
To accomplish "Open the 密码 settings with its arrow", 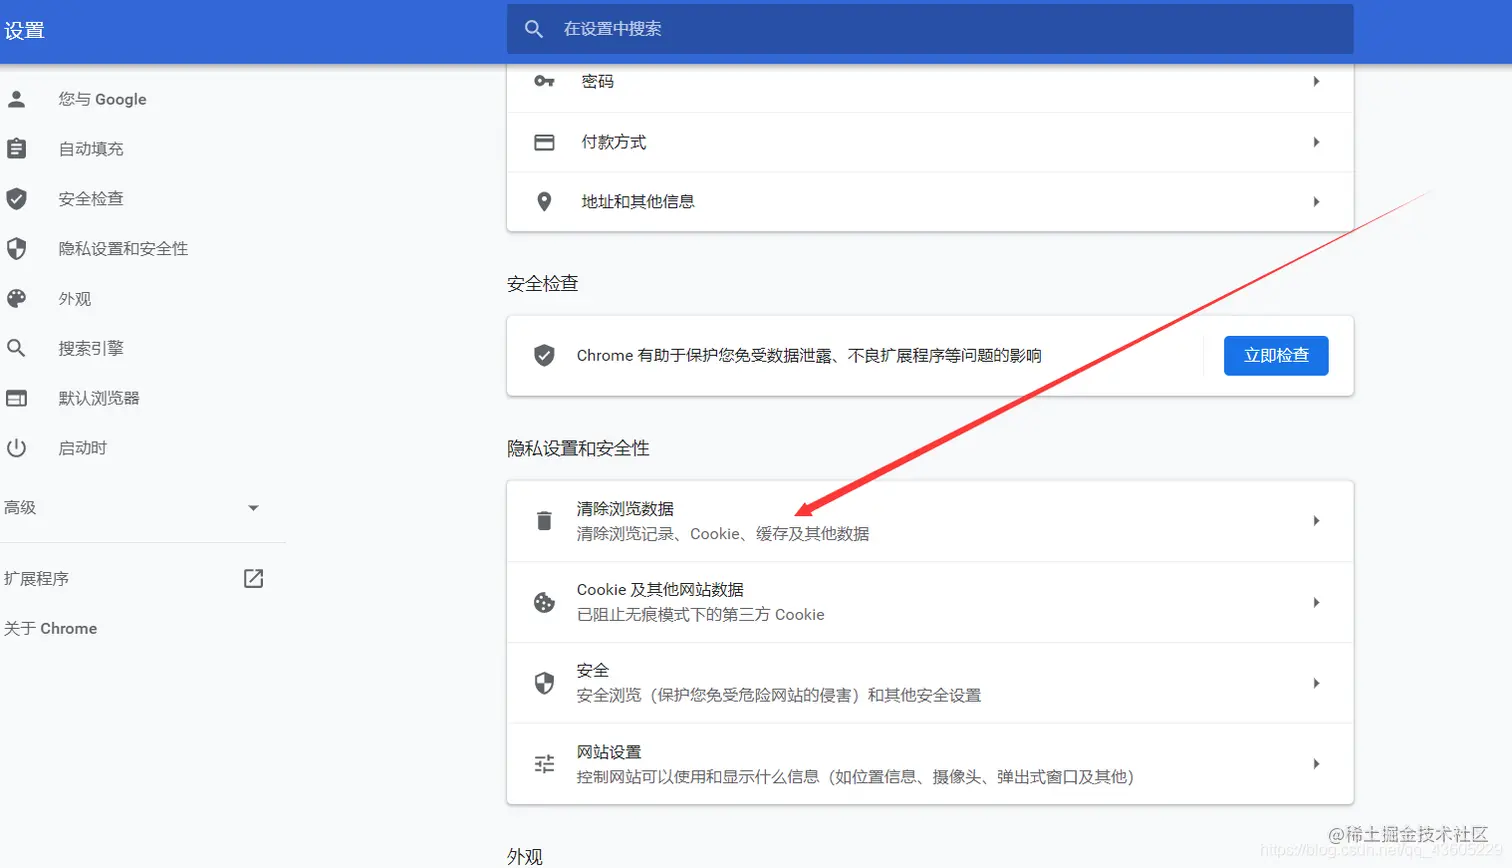I will [x=1316, y=82].
